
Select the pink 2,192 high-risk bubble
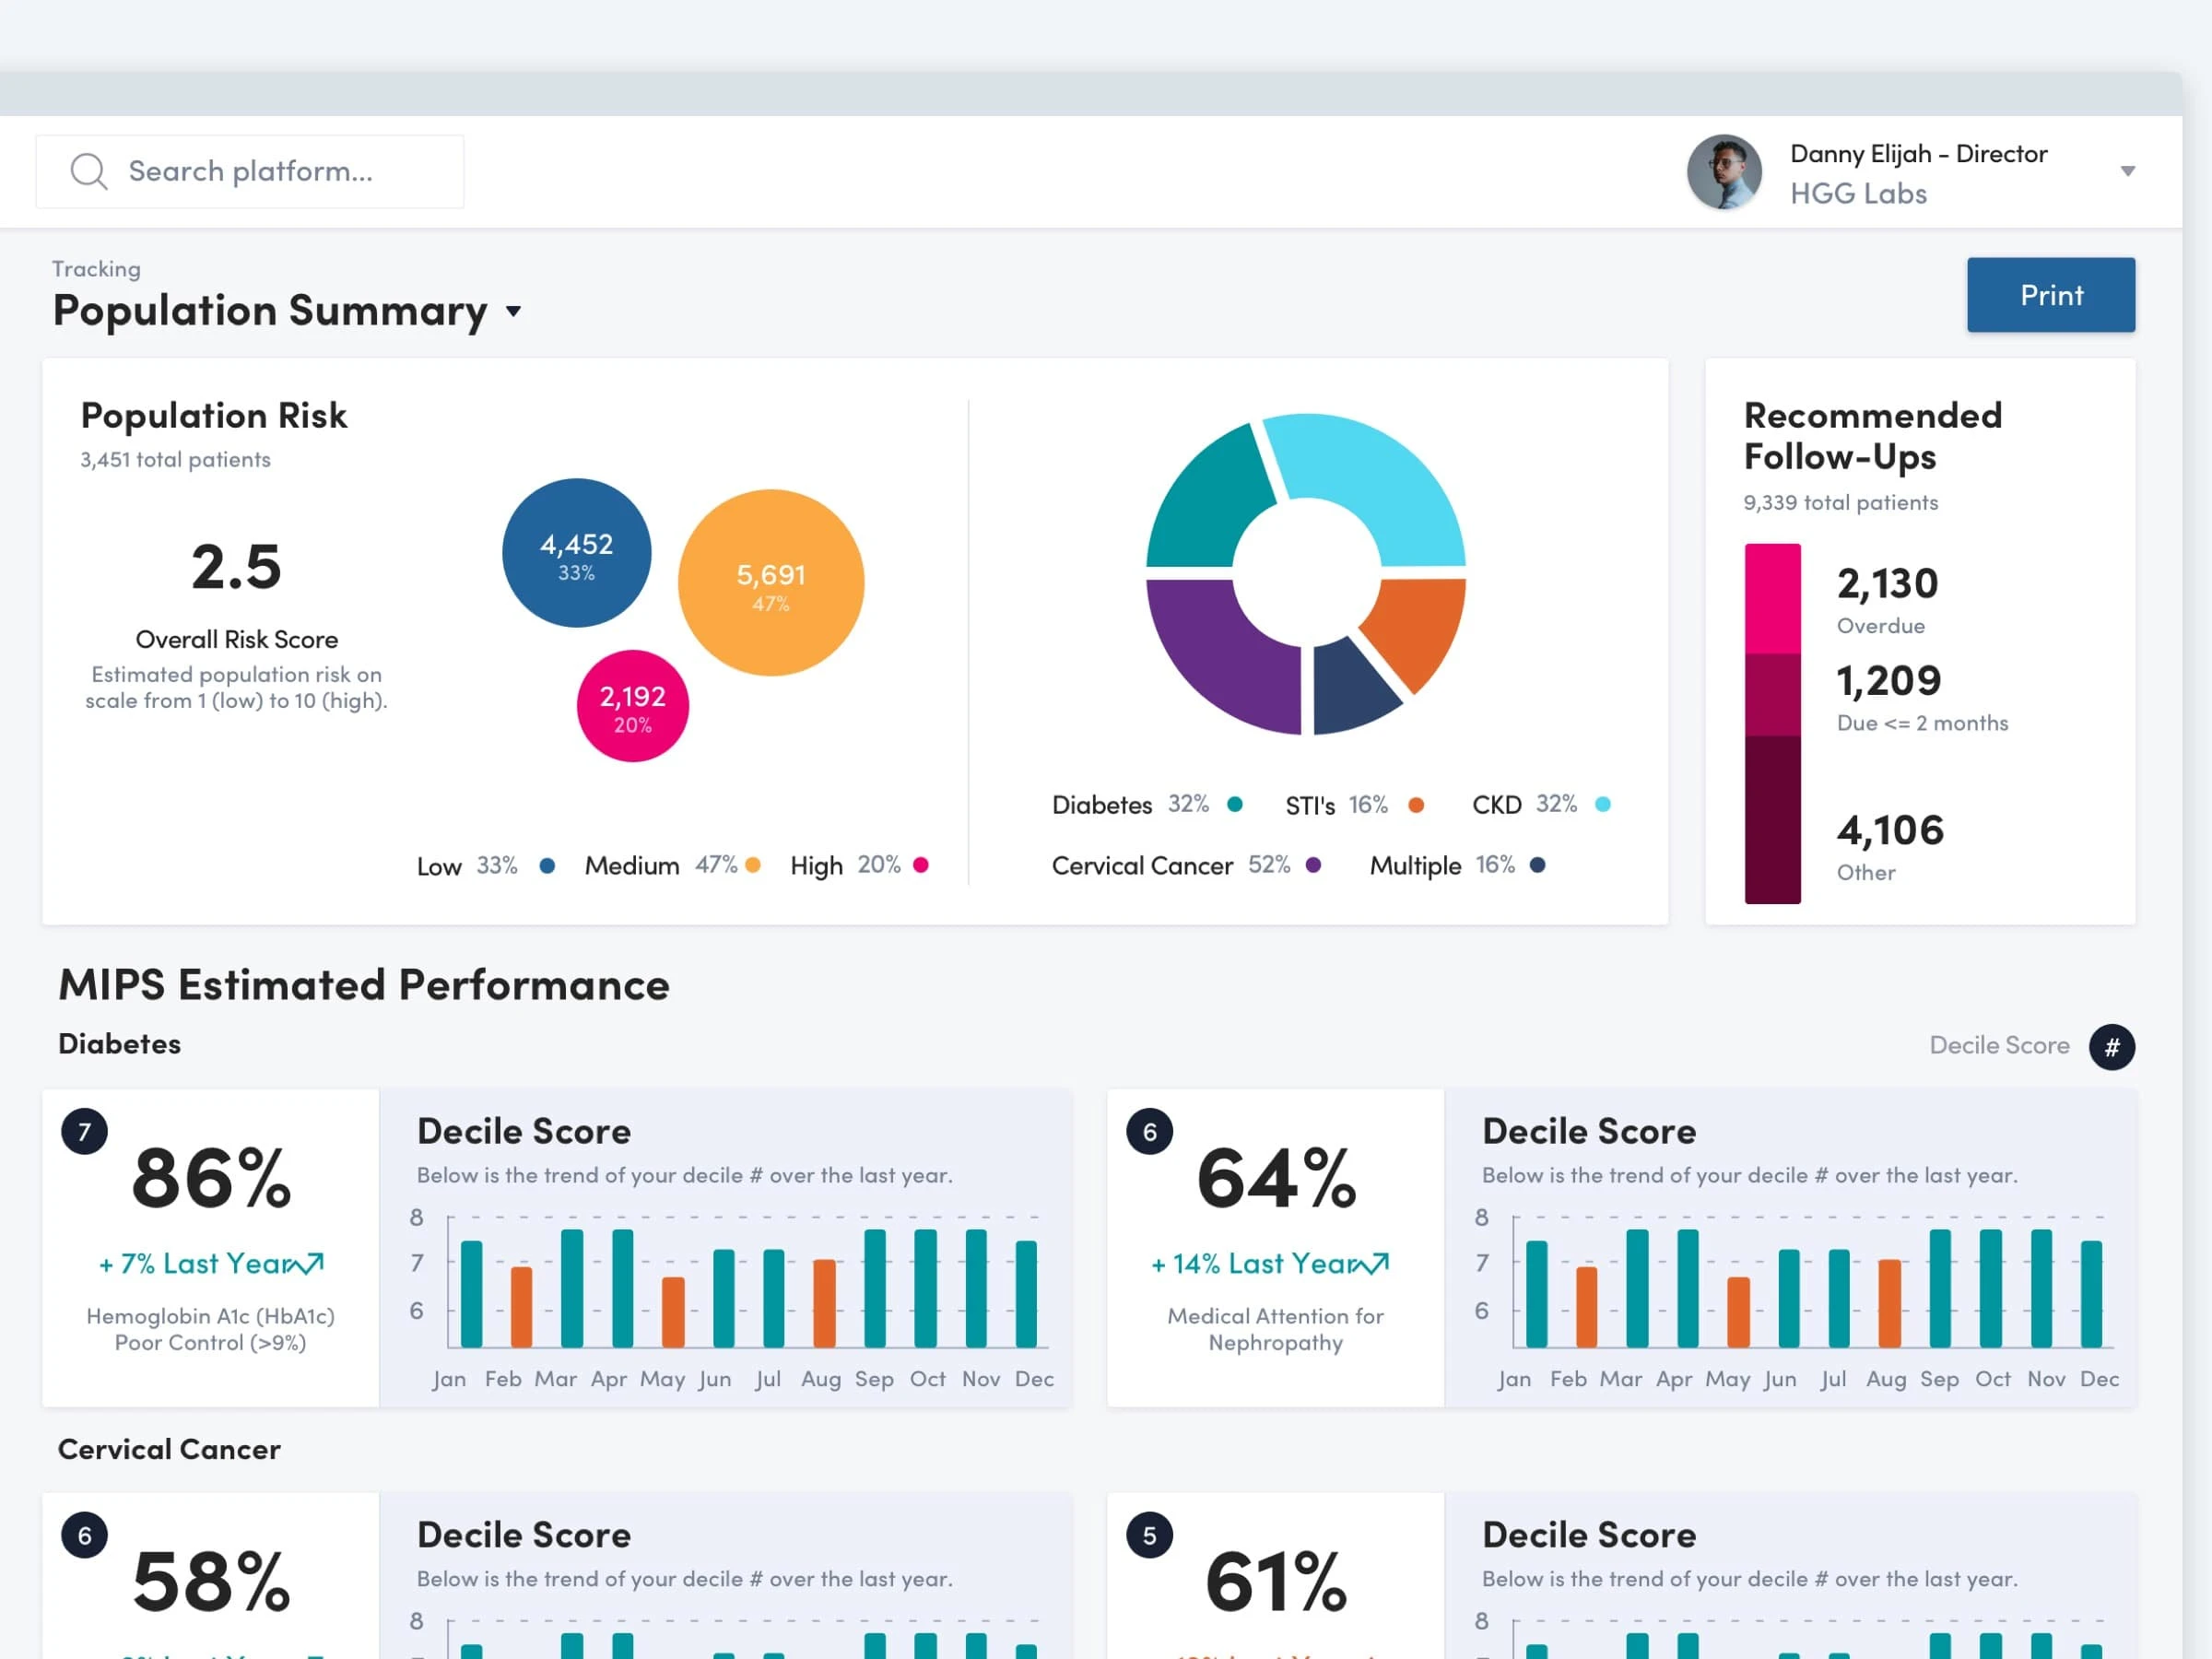coord(632,706)
